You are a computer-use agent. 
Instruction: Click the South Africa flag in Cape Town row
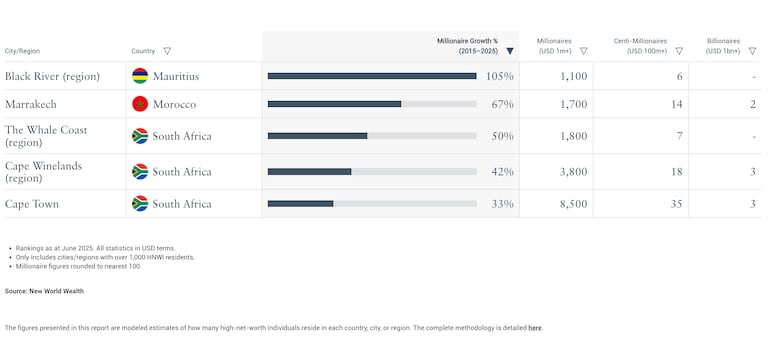(140, 203)
